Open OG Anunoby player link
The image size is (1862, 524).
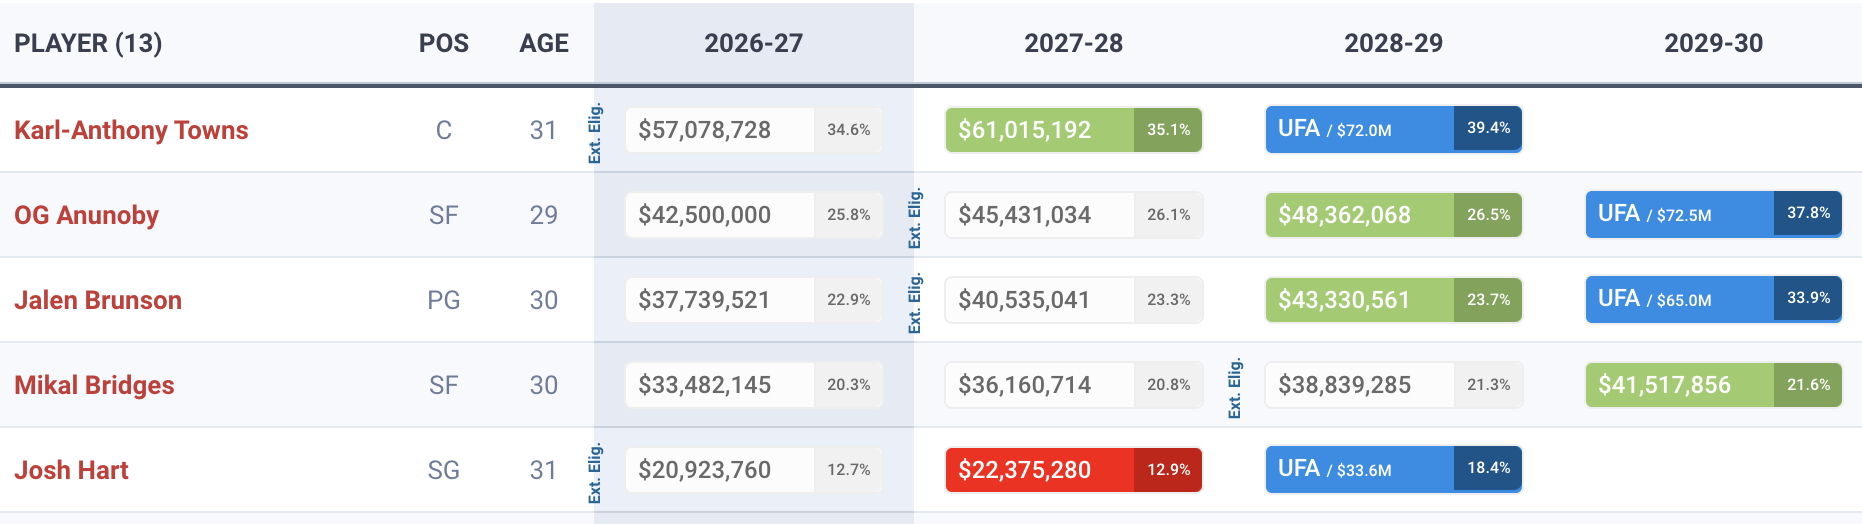coord(86,215)
